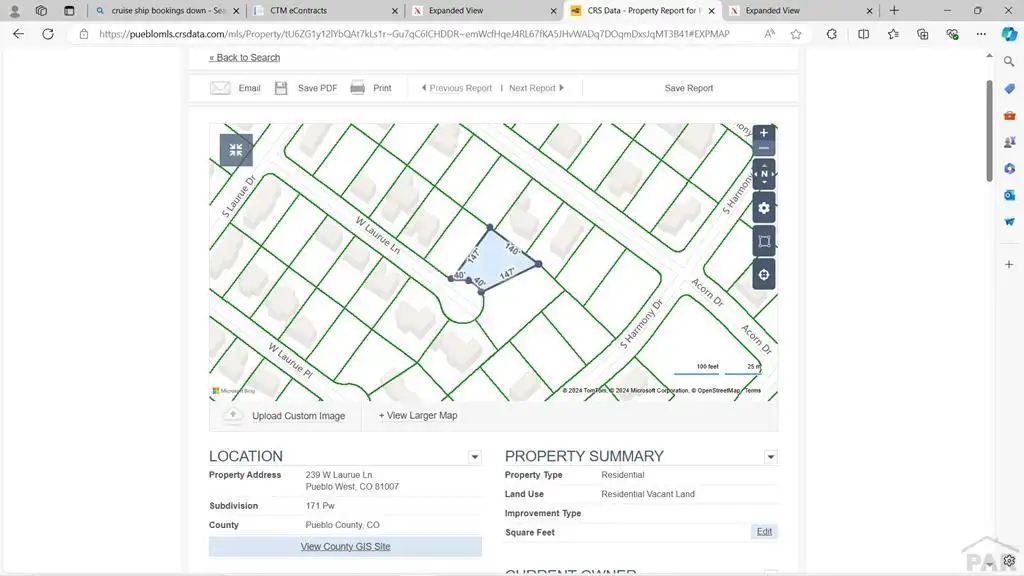
Task: Switch to cruise ship bookings tab
Action: [x=167, y=10]
